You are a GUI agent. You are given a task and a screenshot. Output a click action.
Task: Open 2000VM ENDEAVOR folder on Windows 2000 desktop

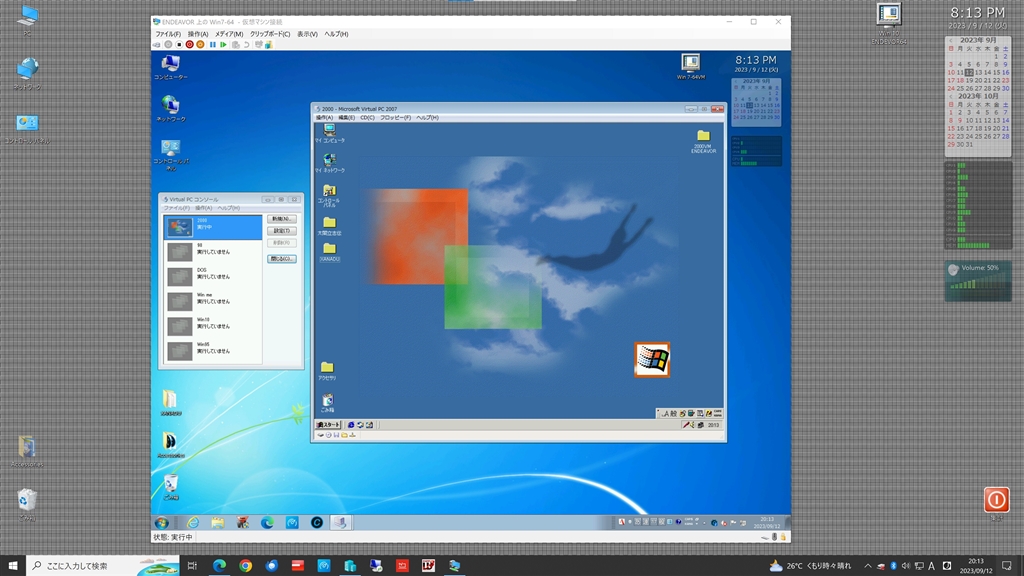tap(703, 140)
